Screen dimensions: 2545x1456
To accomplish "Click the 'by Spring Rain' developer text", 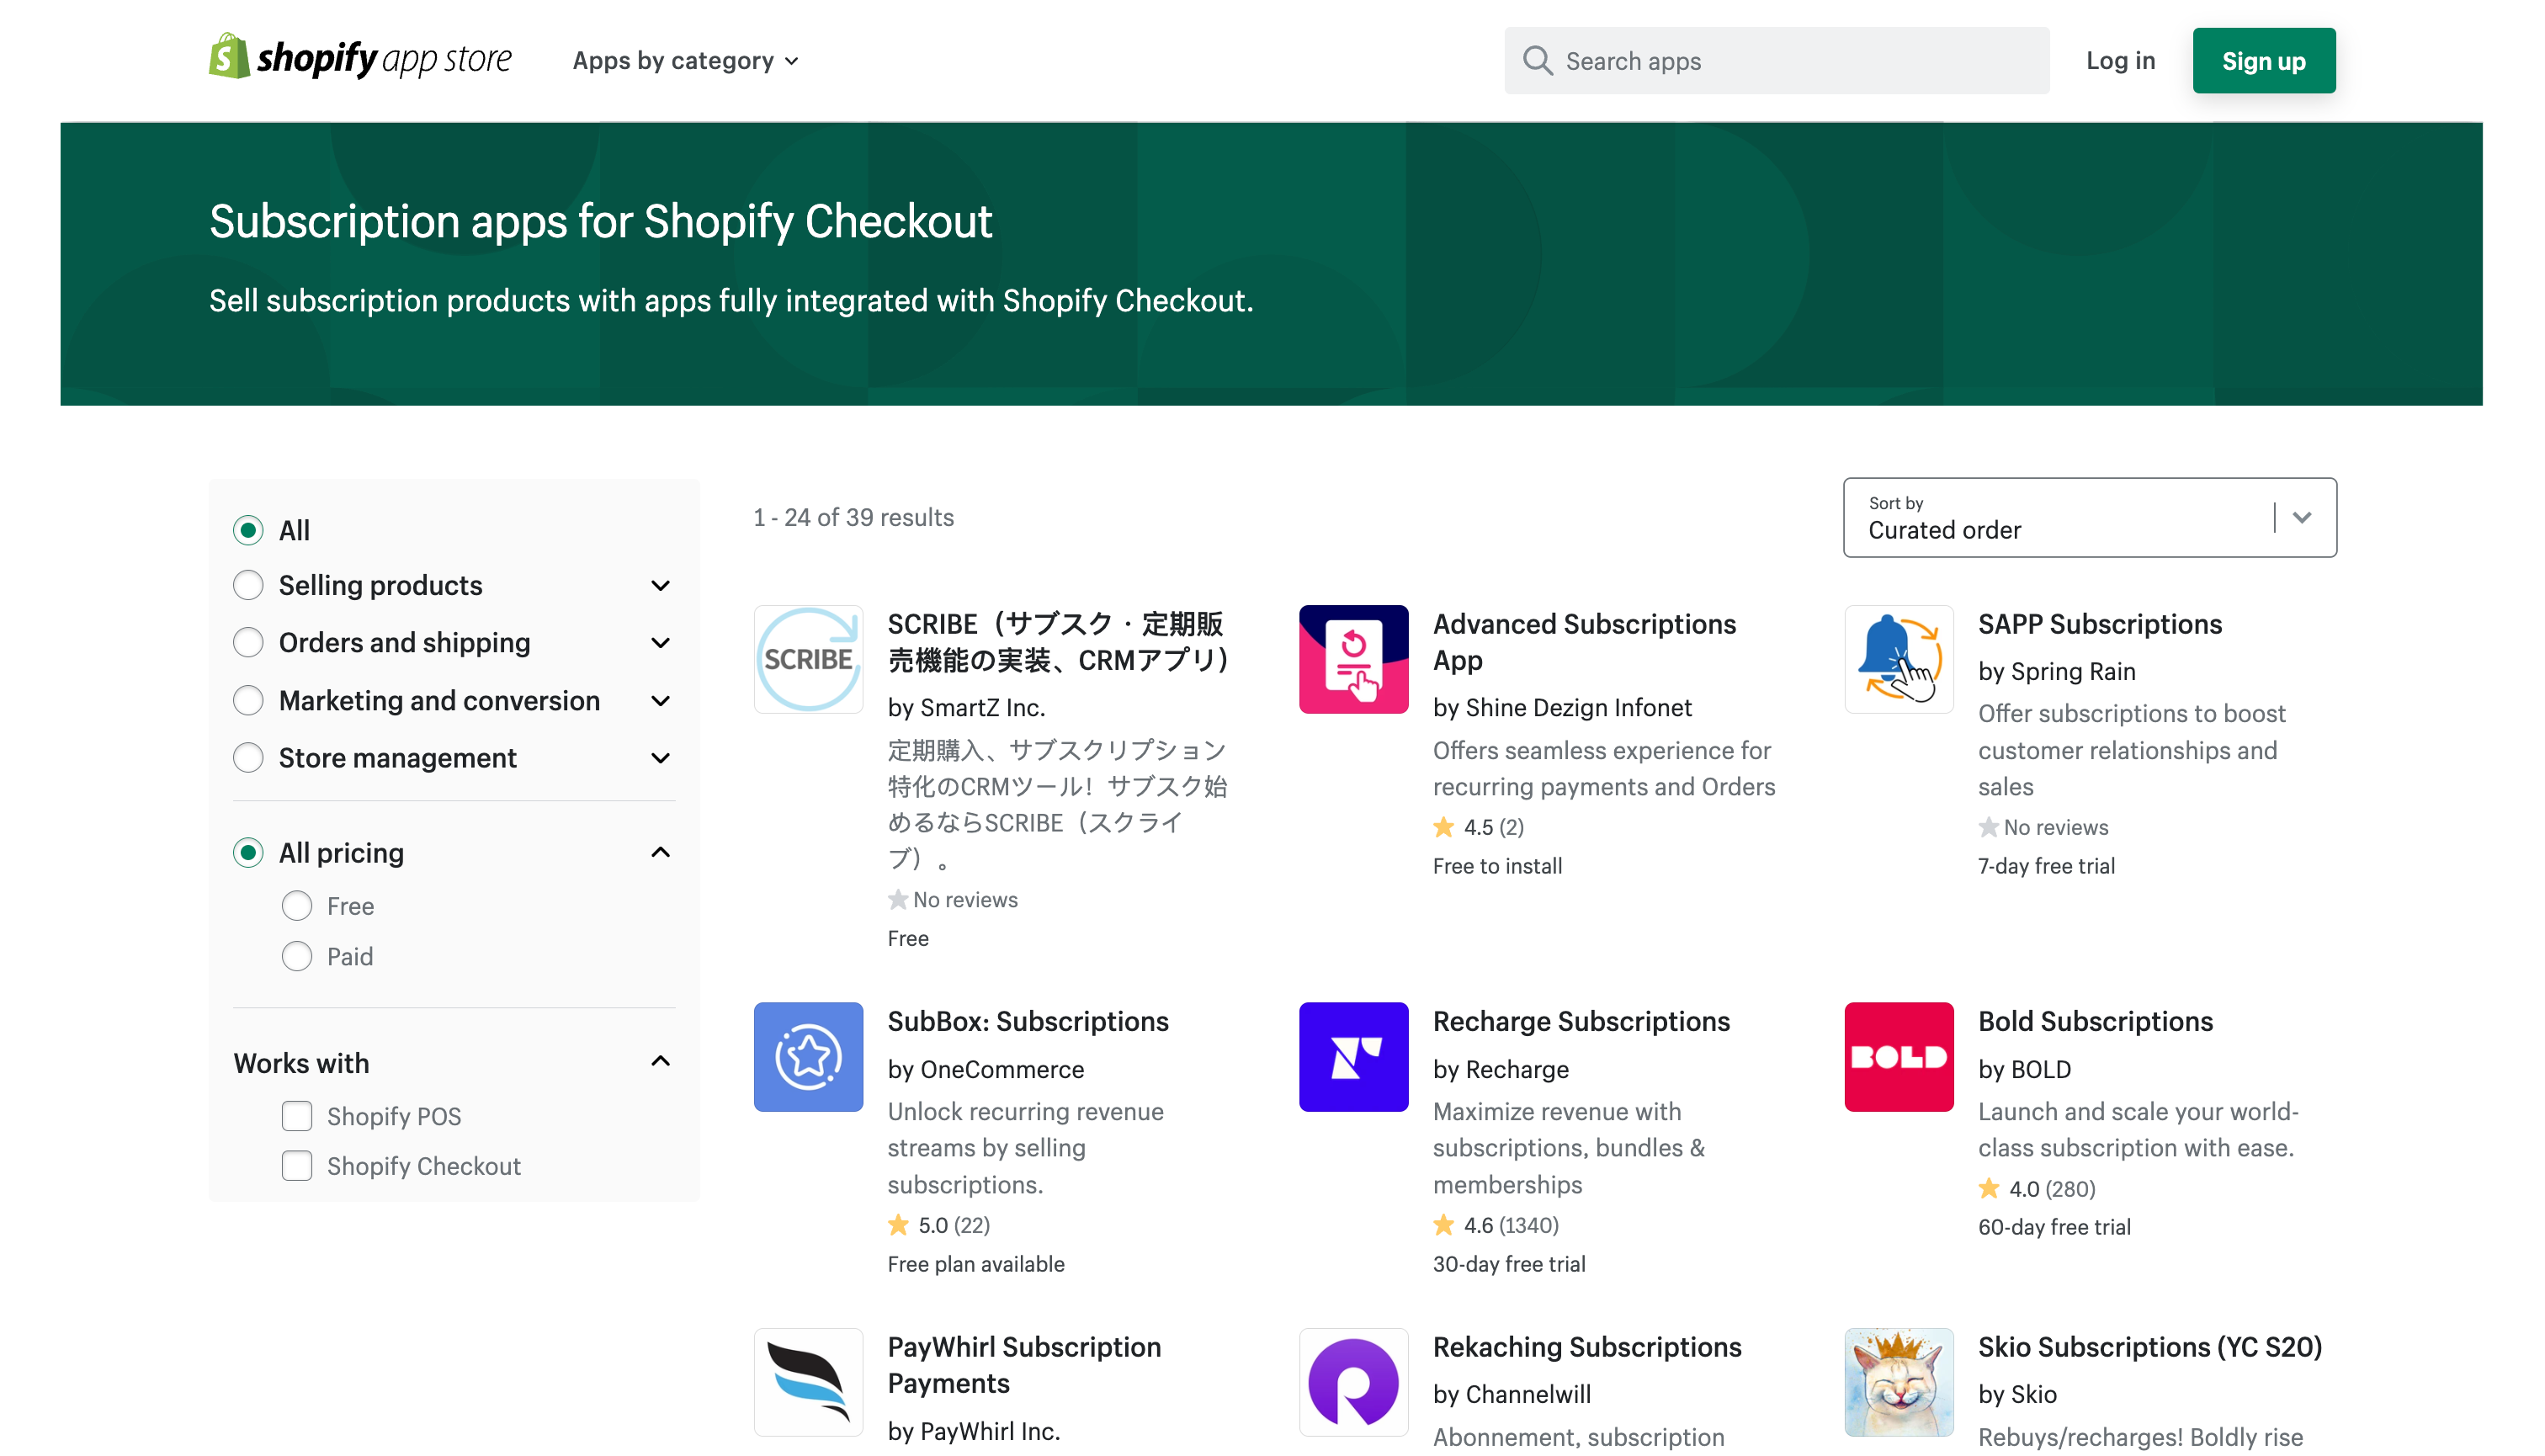I will point(2056,671).
